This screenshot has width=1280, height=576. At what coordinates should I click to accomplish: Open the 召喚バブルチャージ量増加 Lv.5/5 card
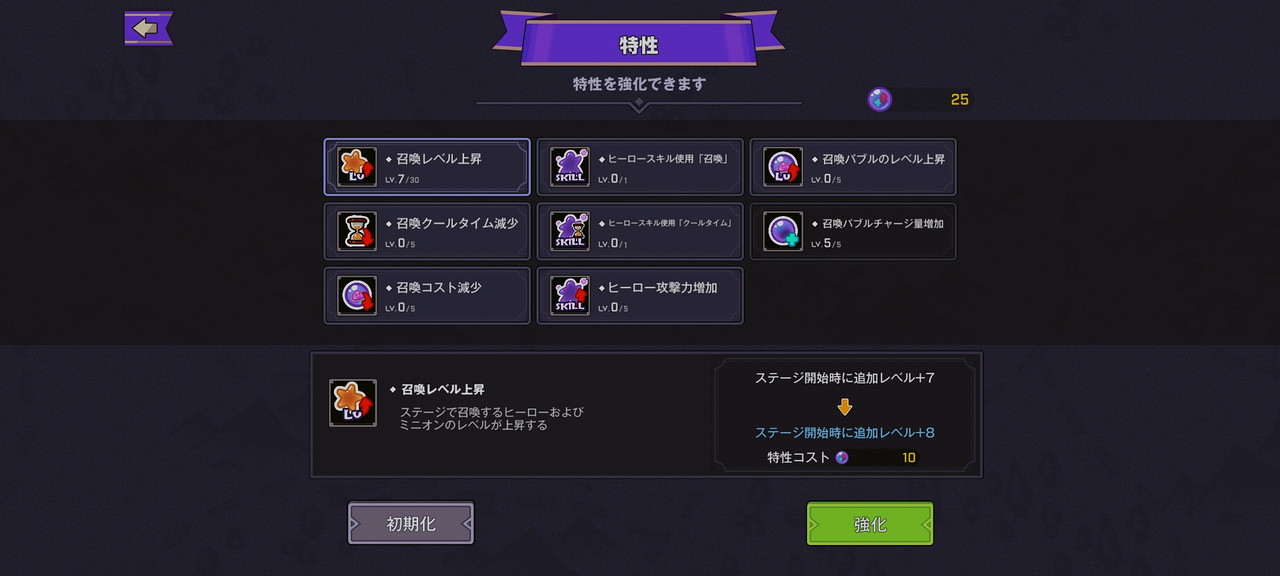[x=853, y=231]
